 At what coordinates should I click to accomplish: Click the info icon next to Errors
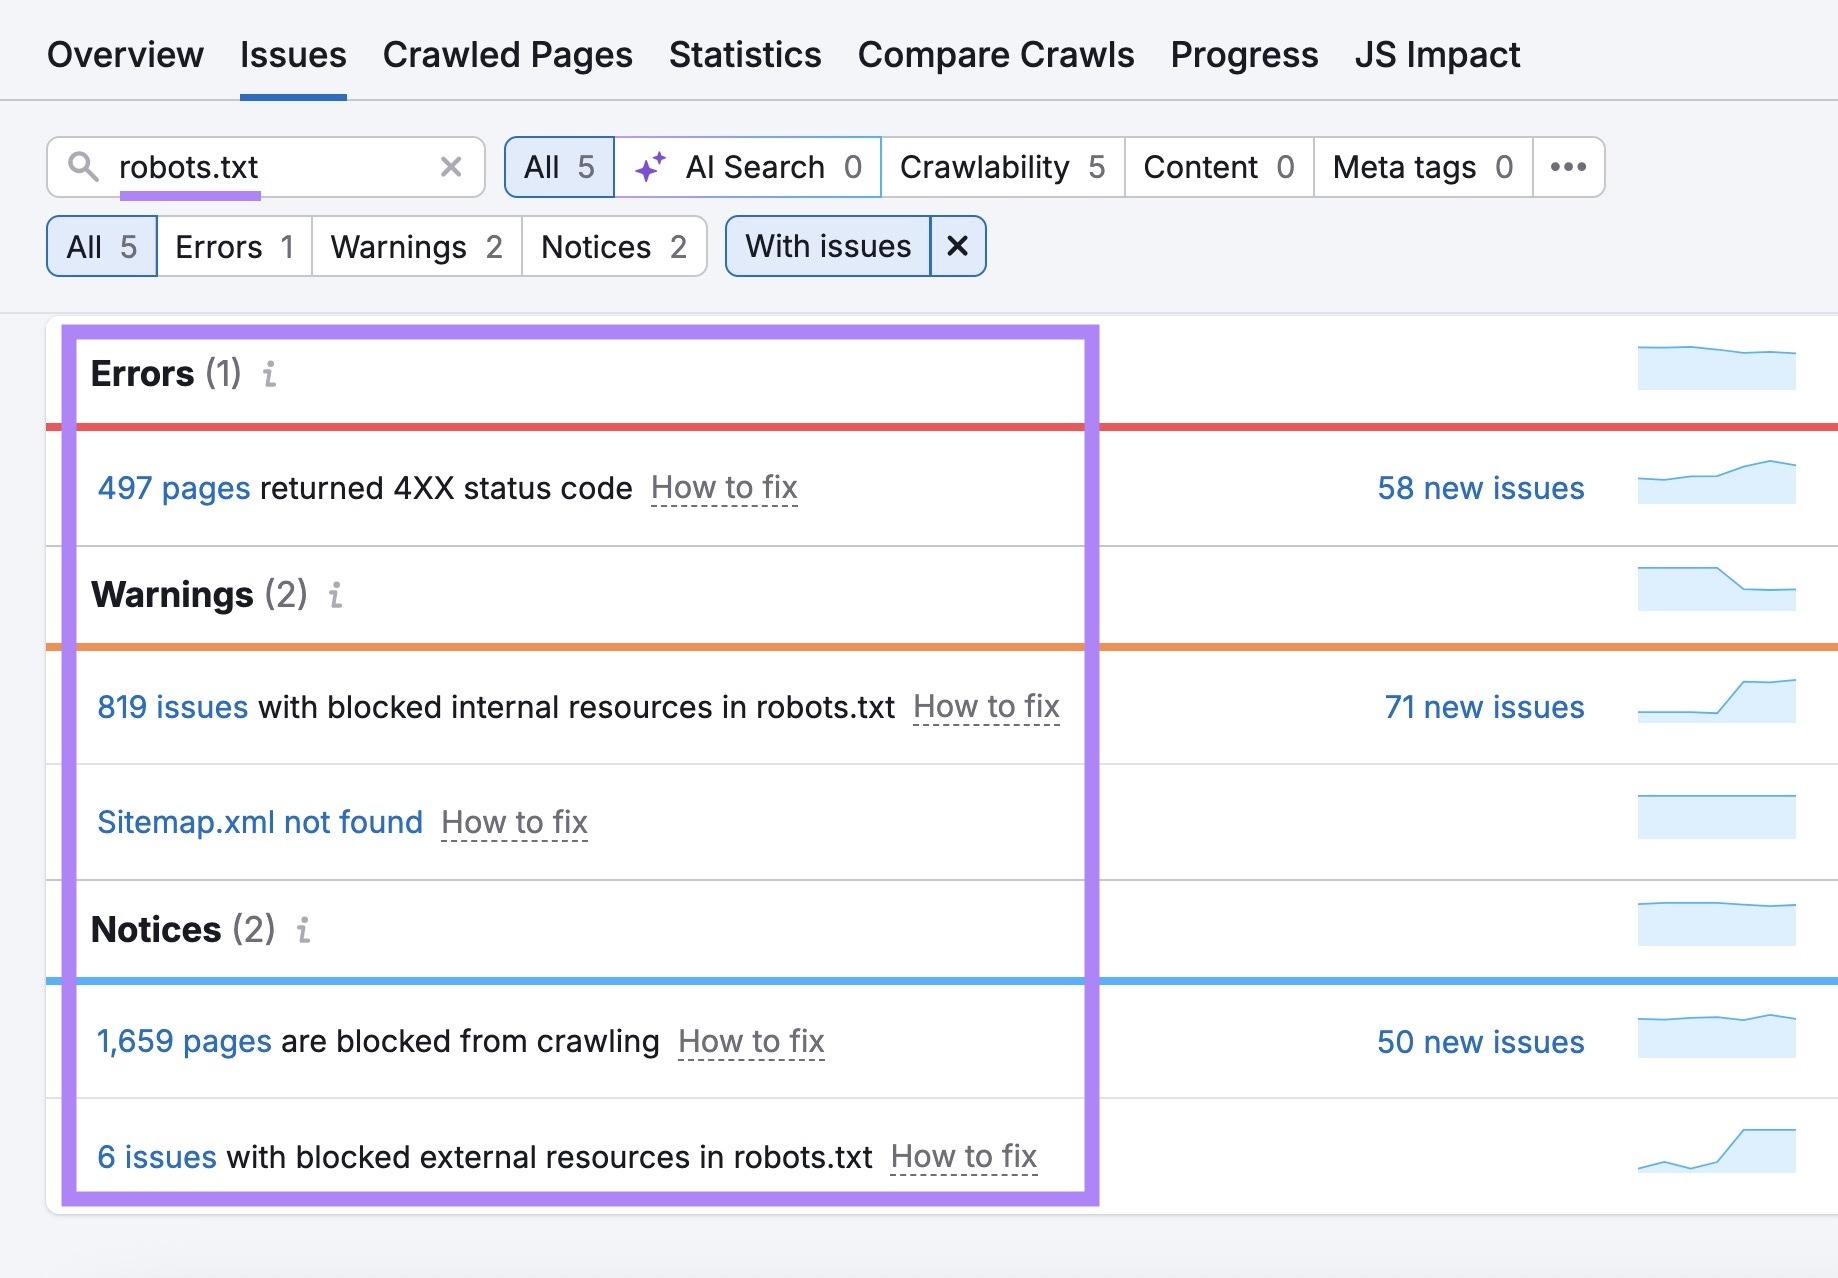[268, 376]
